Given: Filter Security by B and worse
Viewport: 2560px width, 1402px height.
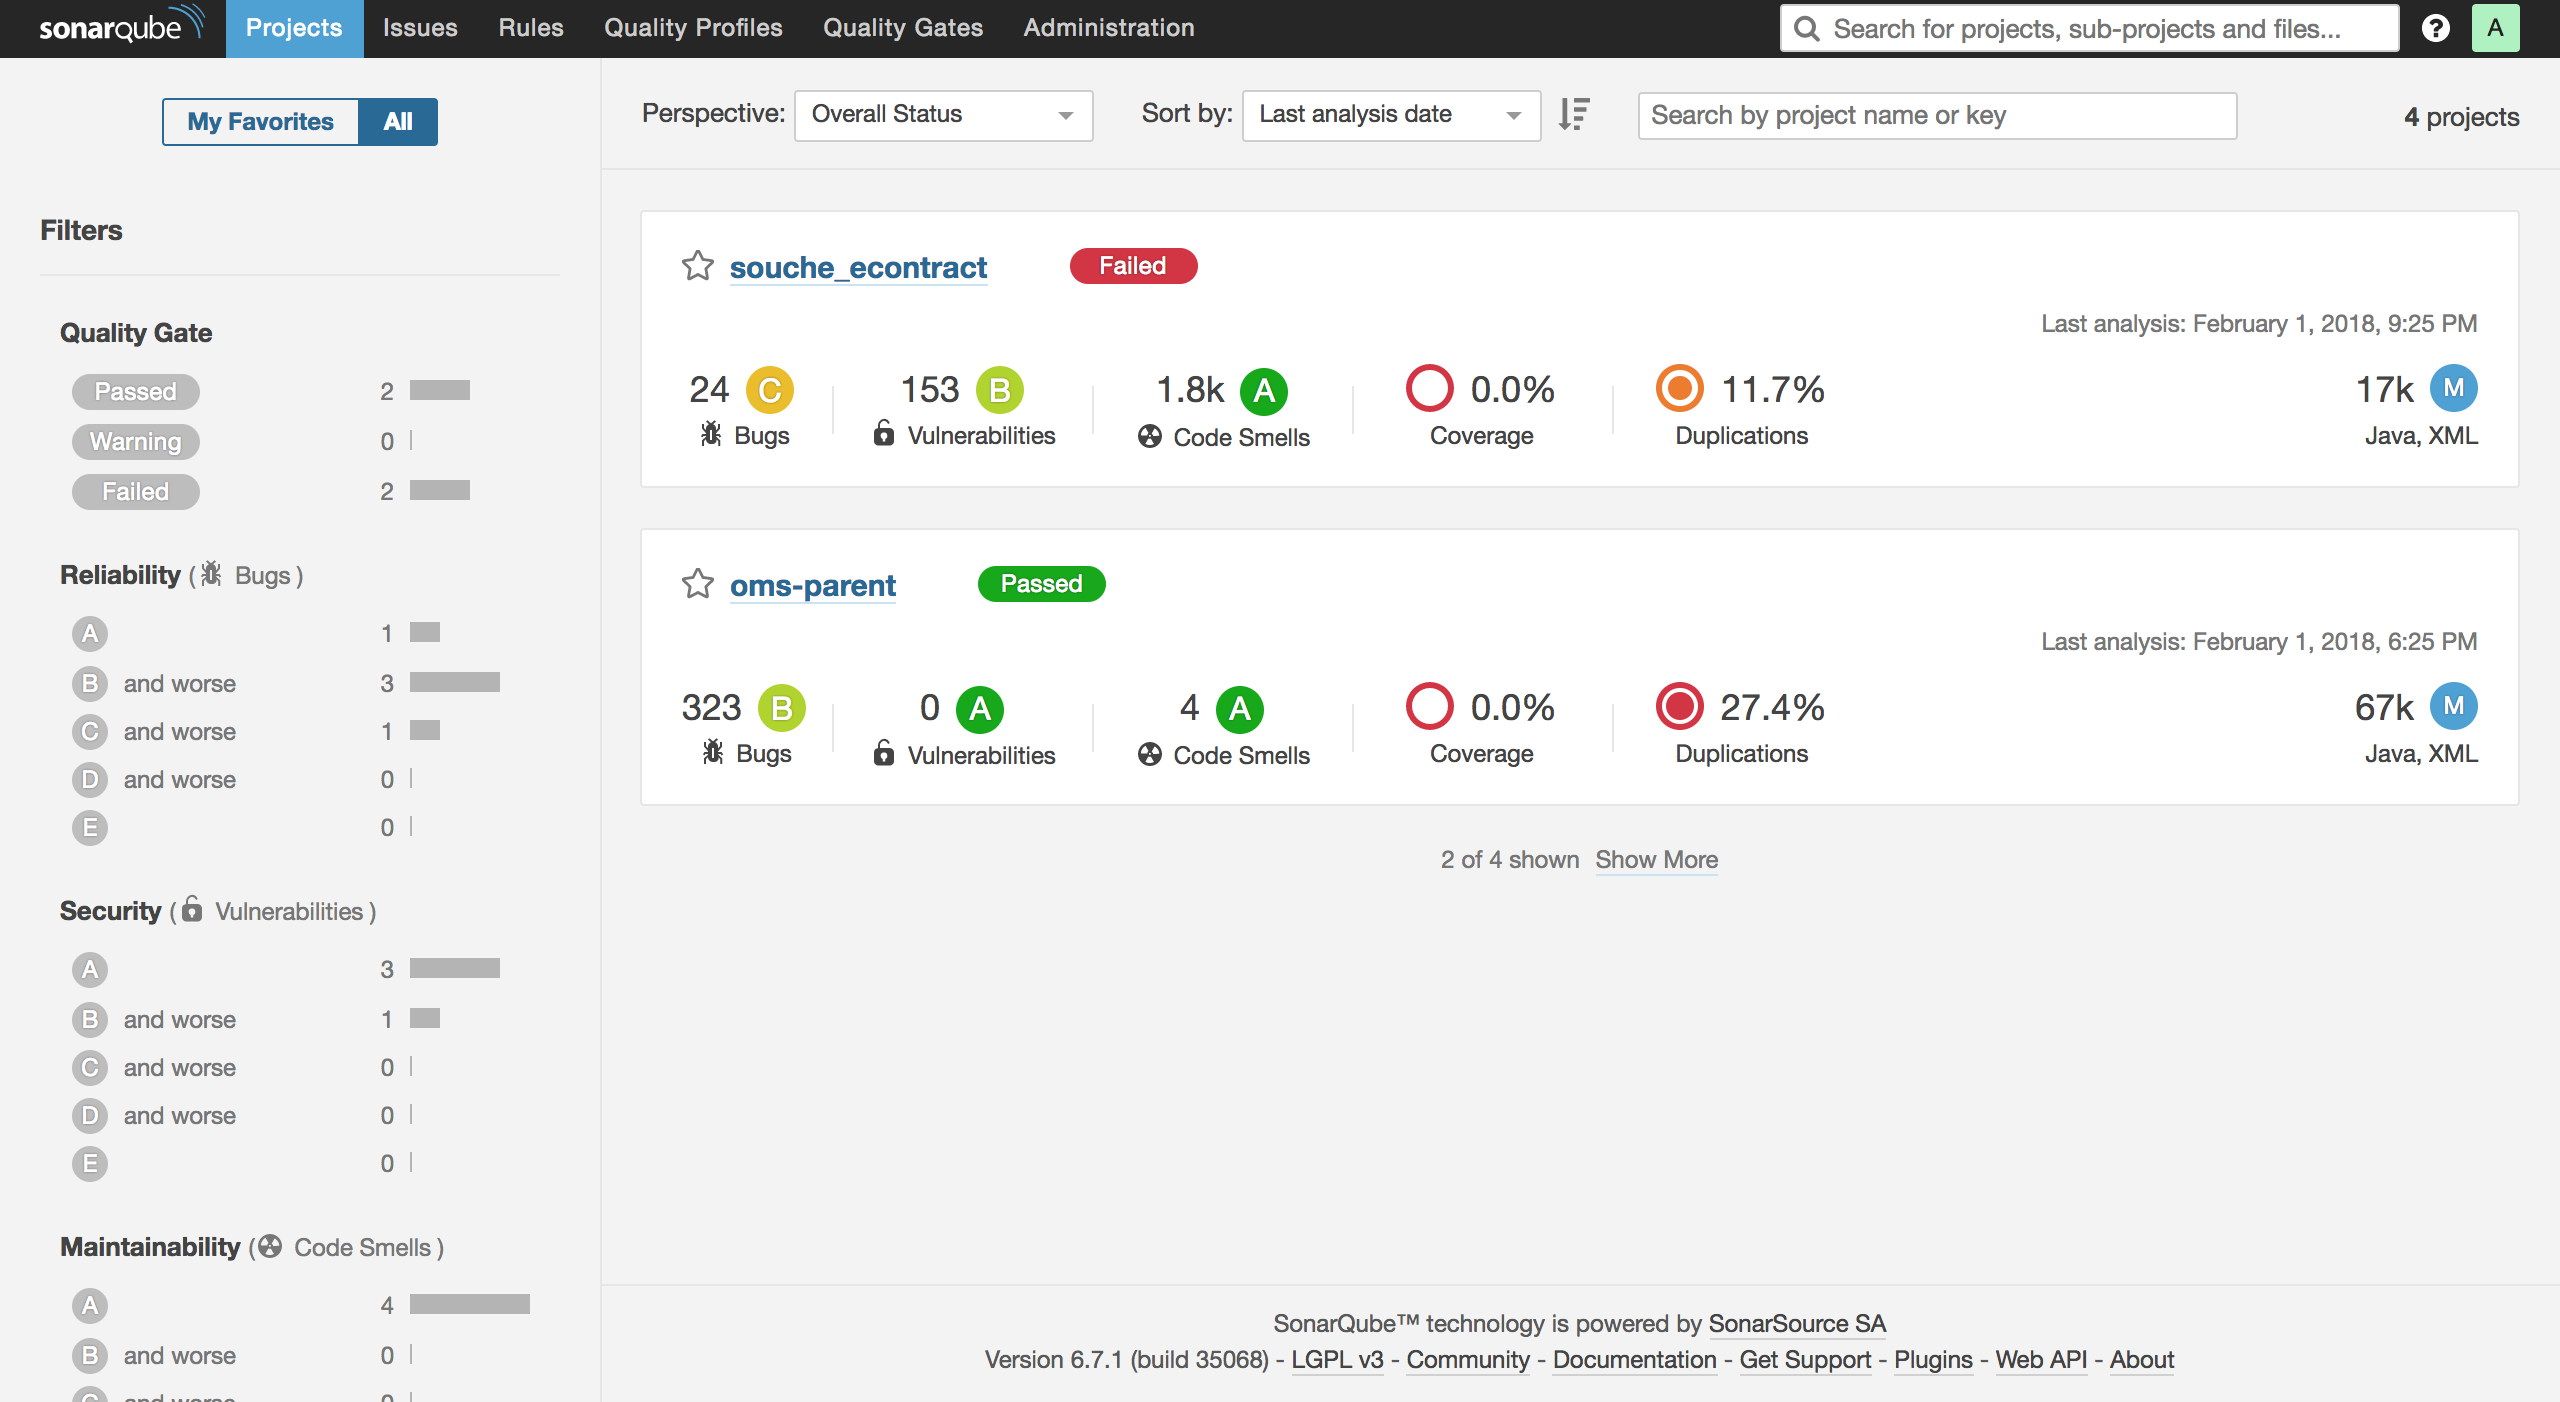Looking at the screenshot, I should [154, 1019].
